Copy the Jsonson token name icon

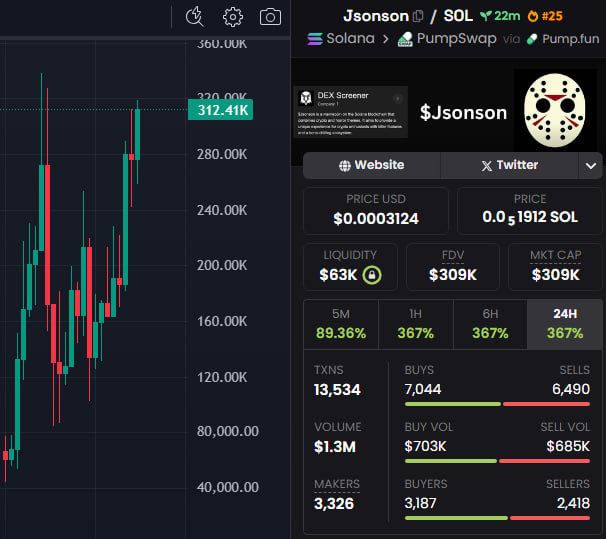click(x=418, y=16)
